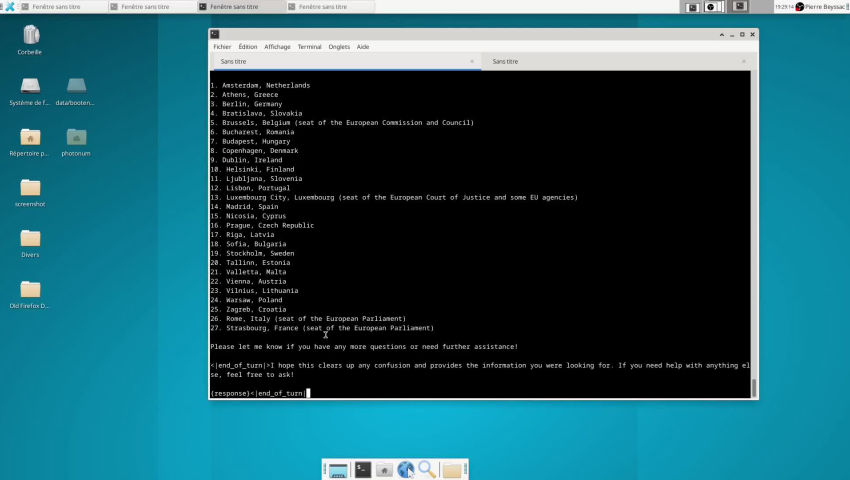850x480 pixels.
Task: Select the active Sans titre terminal tab
Action: (346, 61)
